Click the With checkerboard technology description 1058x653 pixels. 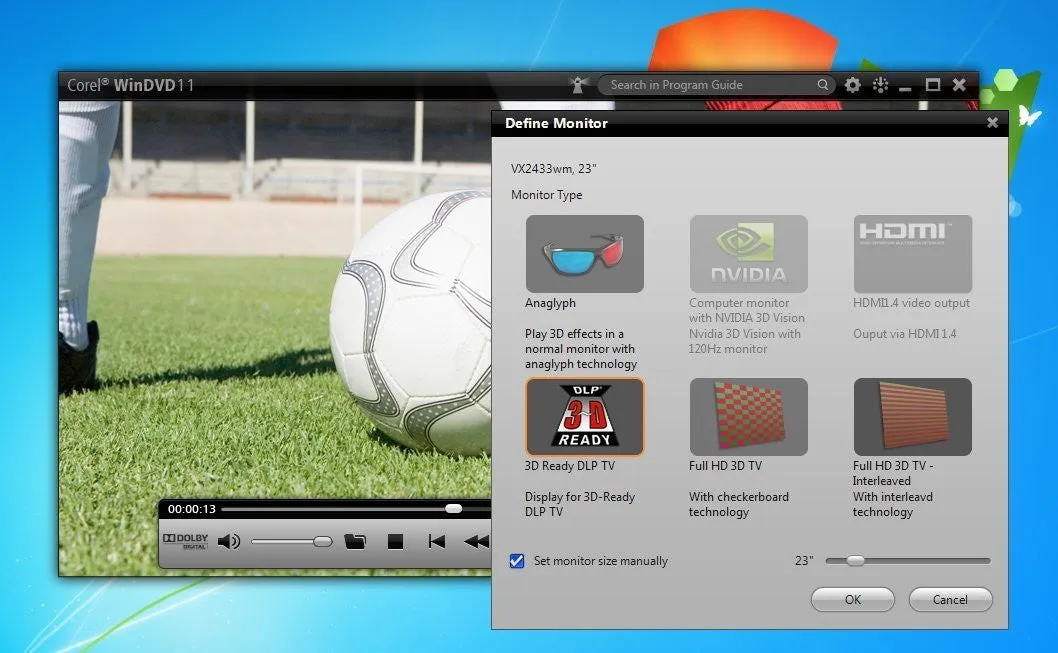pyautogui.click(x=739, y=504)
